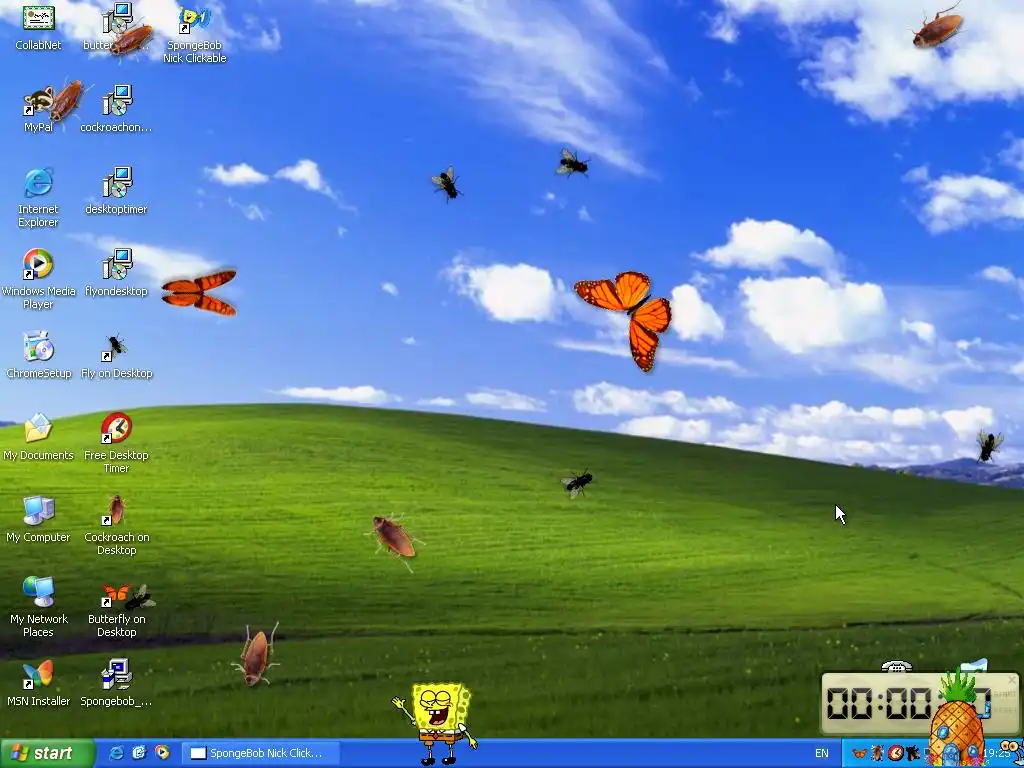The width and height of the screenshot is (1024, 768).
Task: Select the Spongebob_... installer icon
Action: 116,683
